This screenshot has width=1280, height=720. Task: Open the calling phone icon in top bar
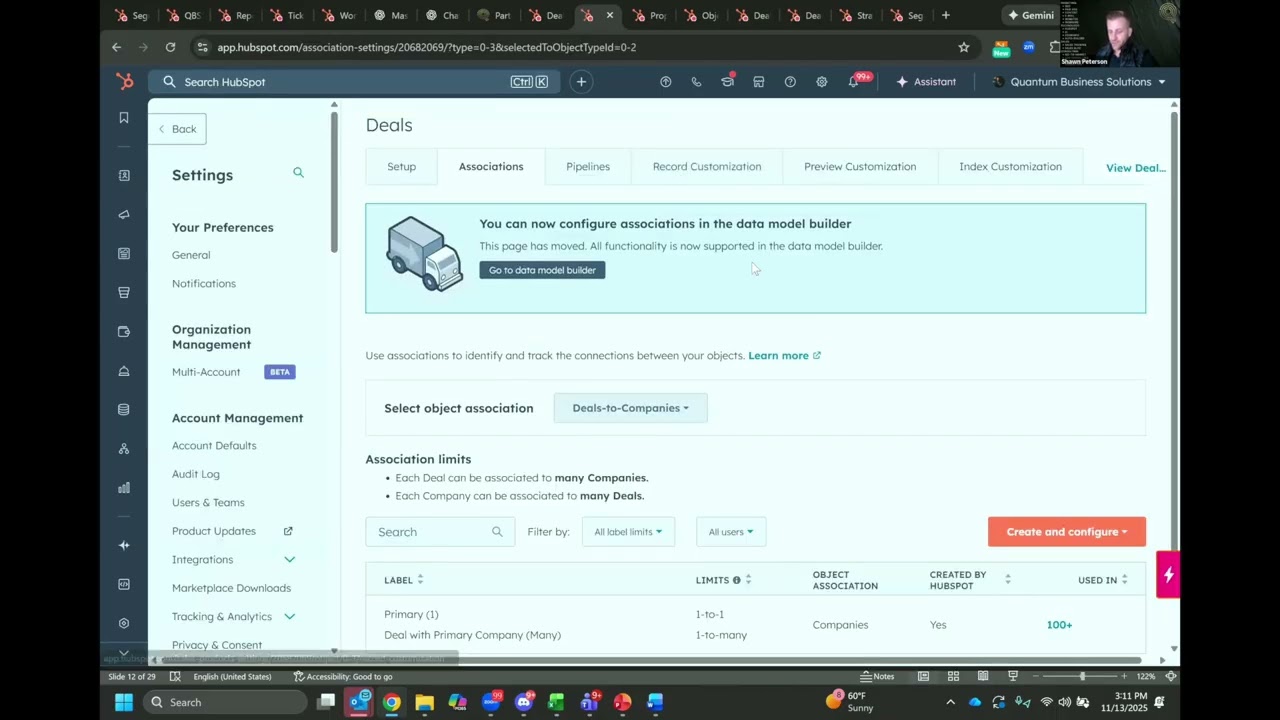pos(696,82)
